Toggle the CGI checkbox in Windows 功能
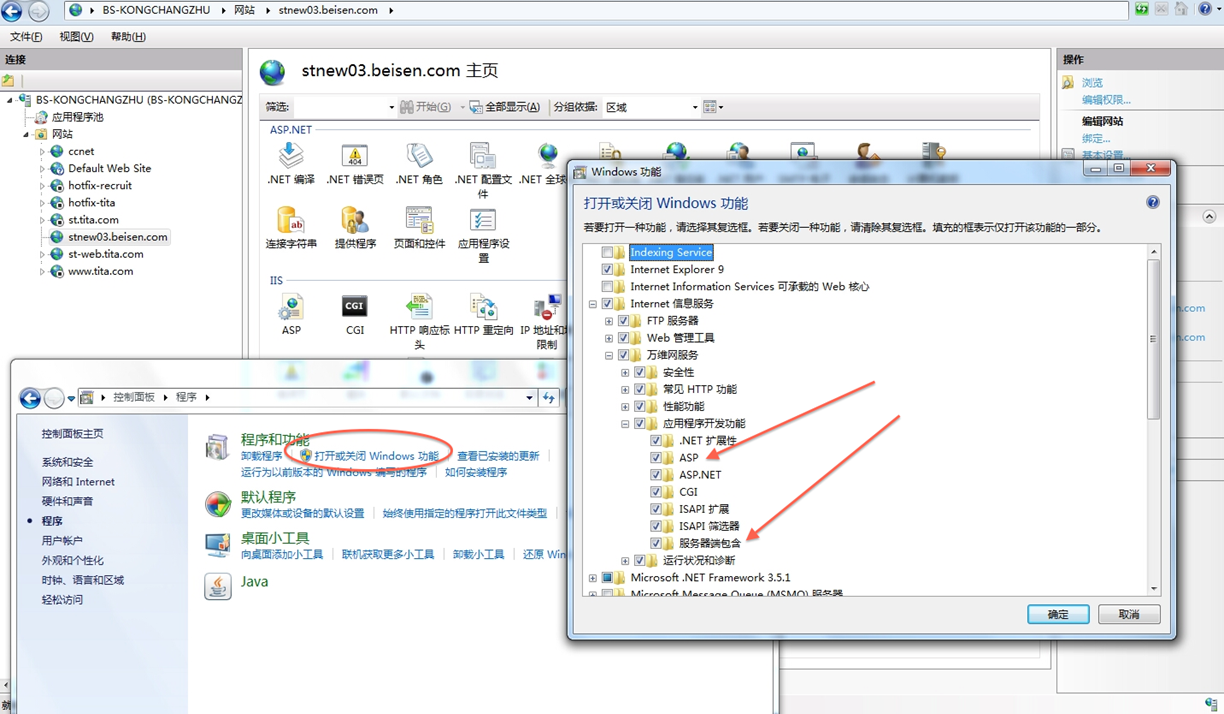This screenshot has width=1224, height=714. (x=656, y=492)
